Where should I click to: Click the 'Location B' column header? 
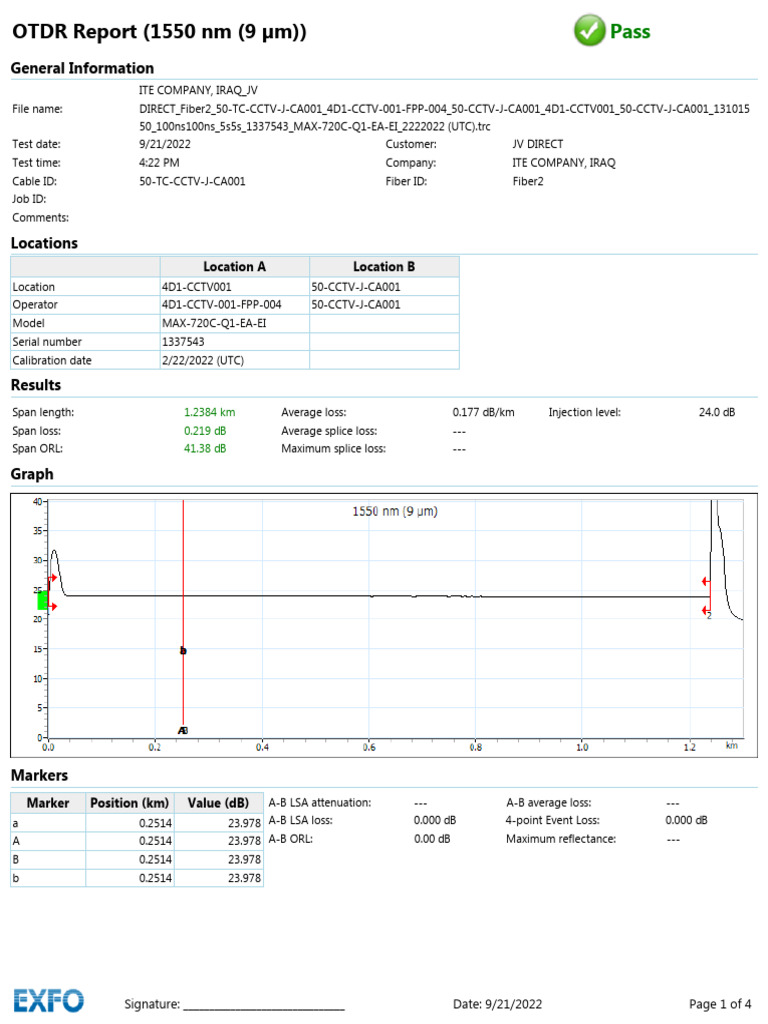click(384, 266)
